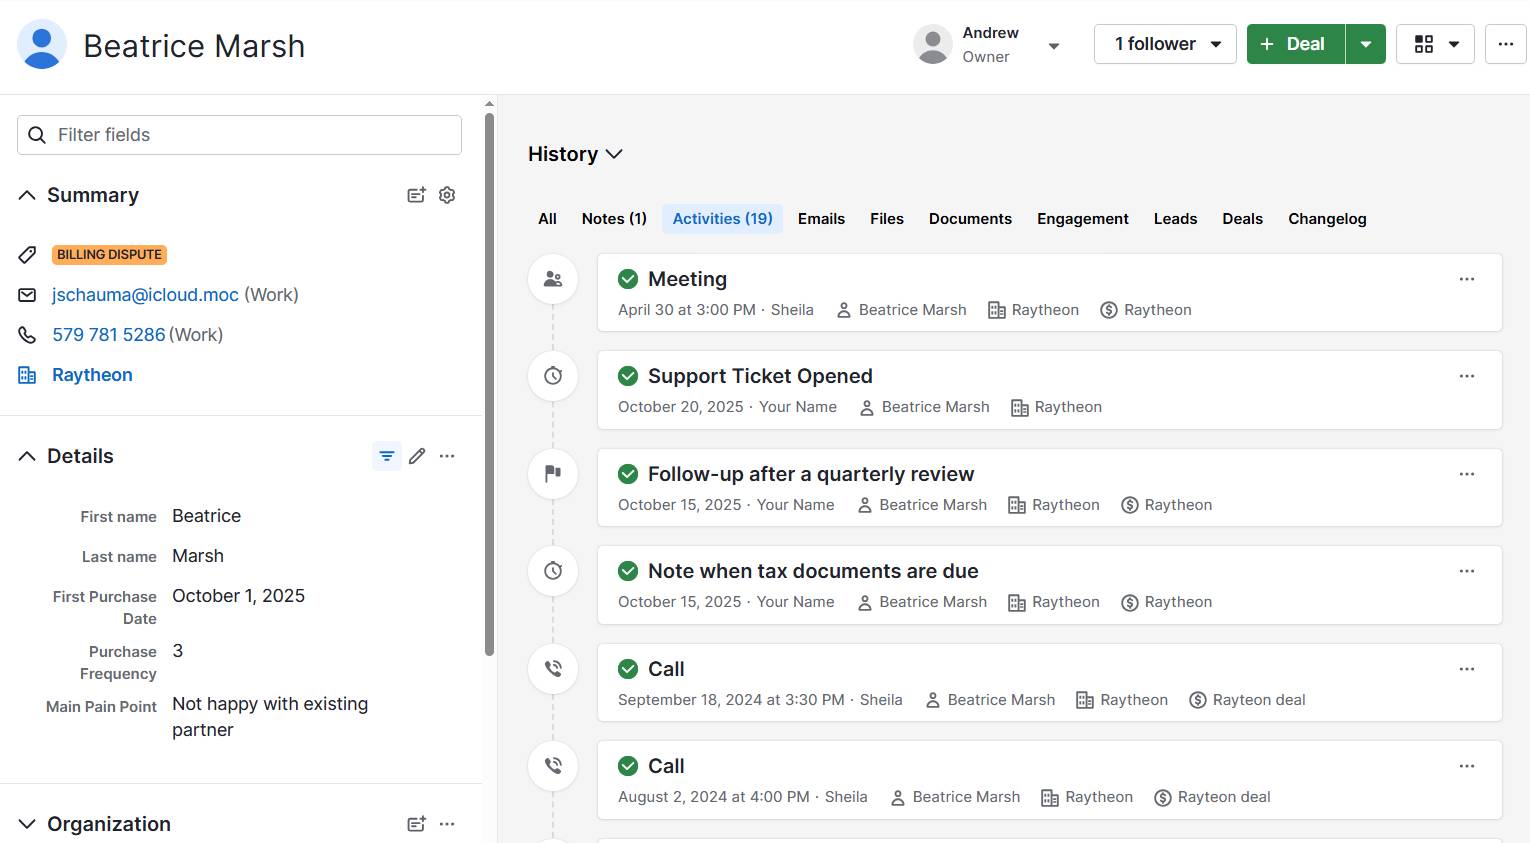Viewport: 1530px width, 843px height.
Task: Switch to the Notes (1) tab
Action: tap(614, 219)
